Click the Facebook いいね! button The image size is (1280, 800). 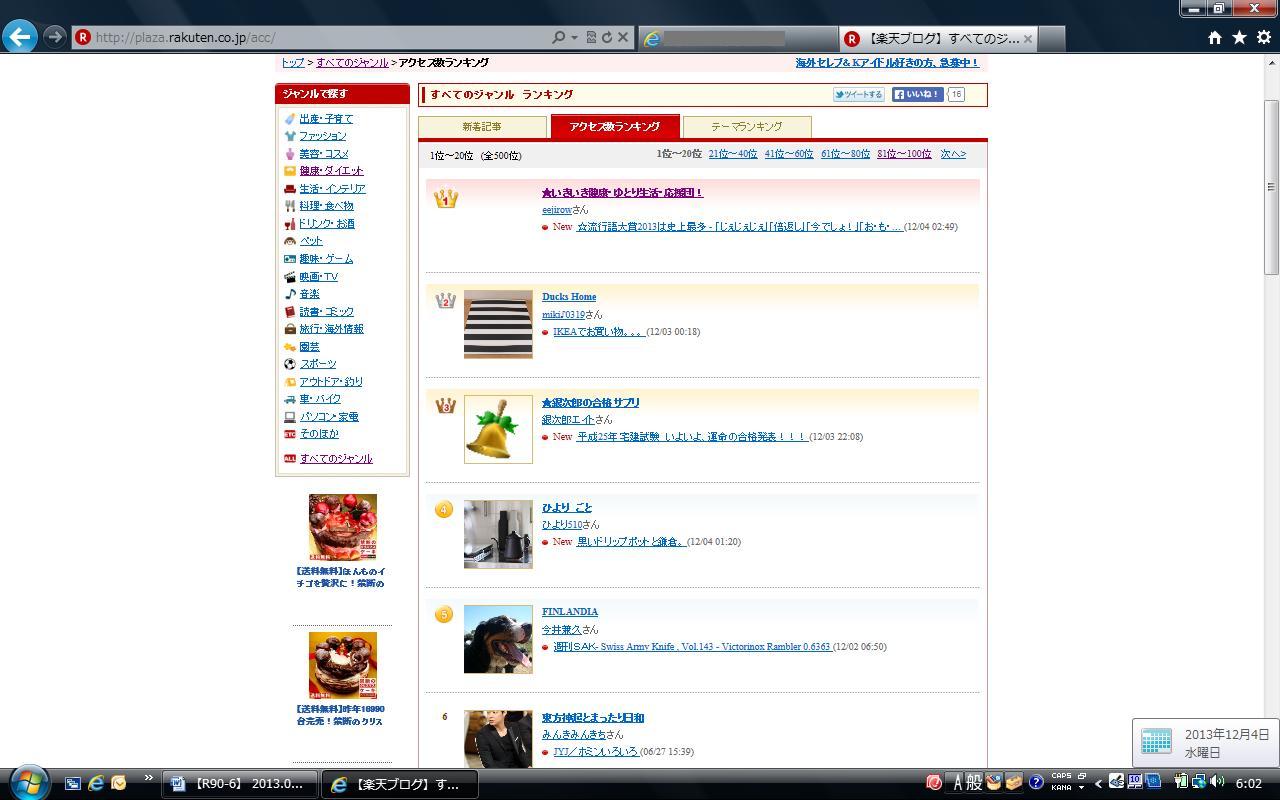917,95
